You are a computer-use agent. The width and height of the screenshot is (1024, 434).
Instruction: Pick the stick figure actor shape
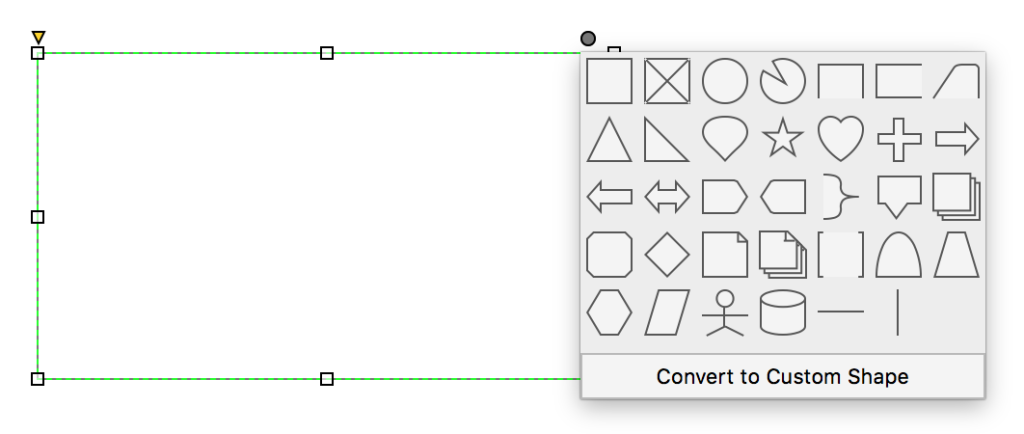(x=725, y=313)
